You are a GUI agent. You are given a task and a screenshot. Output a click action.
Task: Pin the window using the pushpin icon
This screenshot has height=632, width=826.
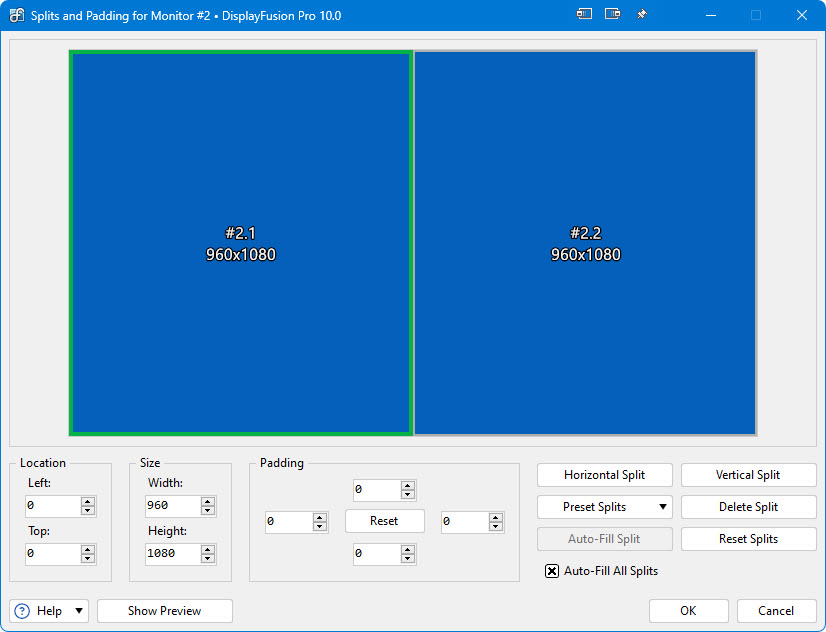[x=642, y=15]
